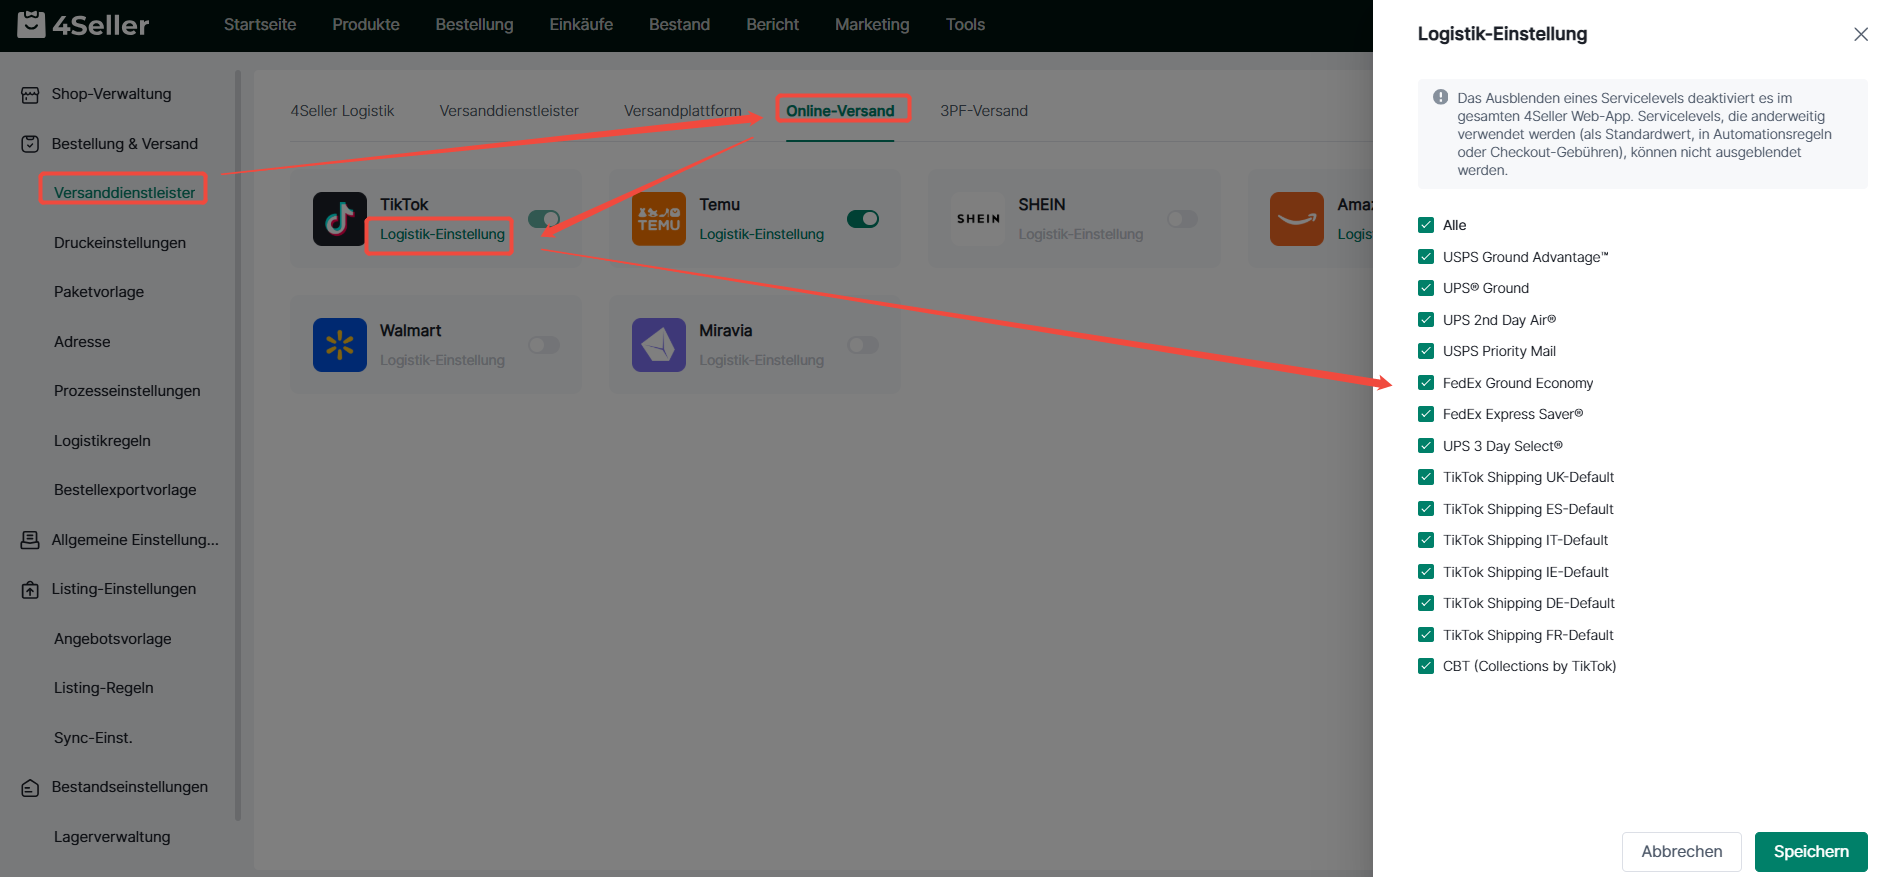The width and height of the screenshot is (1888, 877).
Task: Uncheck TikTok Shipping ES-Default checkbox
Action: coord(1426,509)
